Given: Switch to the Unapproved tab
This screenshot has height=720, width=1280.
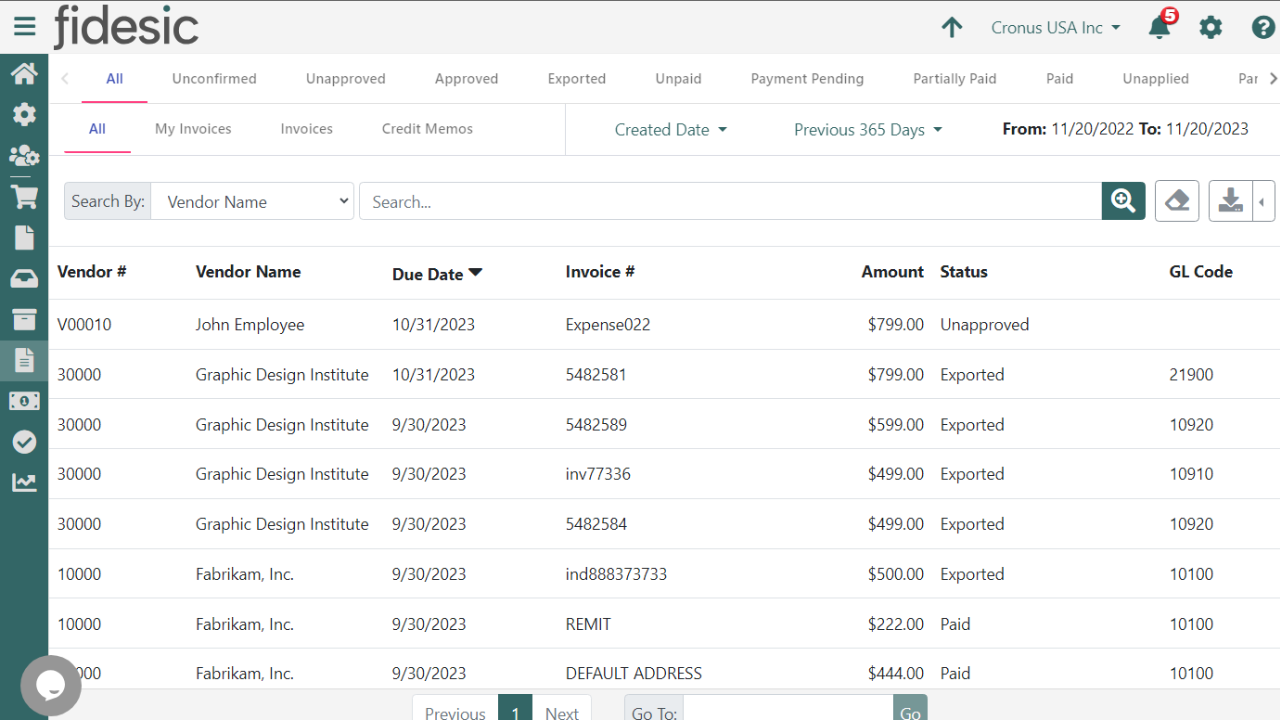Looking at the screenshot, I should pos(346,78).
